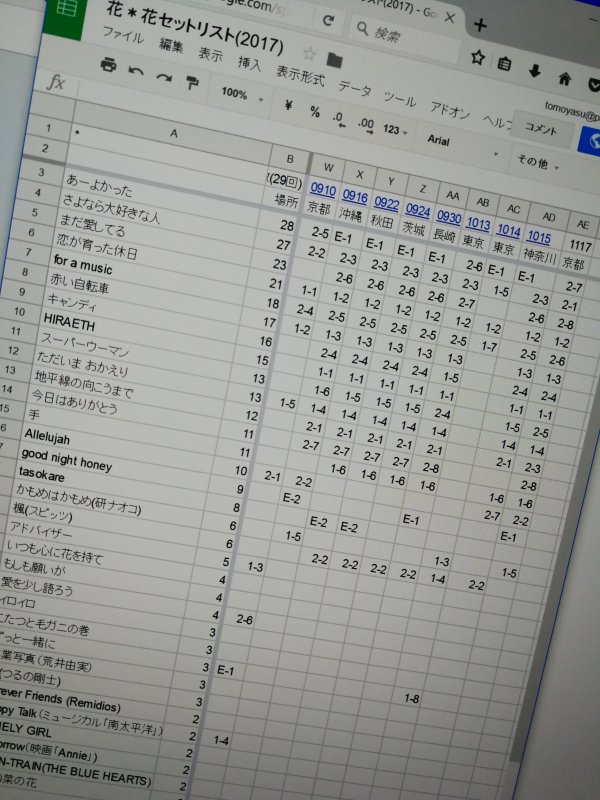
Task: Select the cell さよなら大好きな人
Action: [111, 209]
